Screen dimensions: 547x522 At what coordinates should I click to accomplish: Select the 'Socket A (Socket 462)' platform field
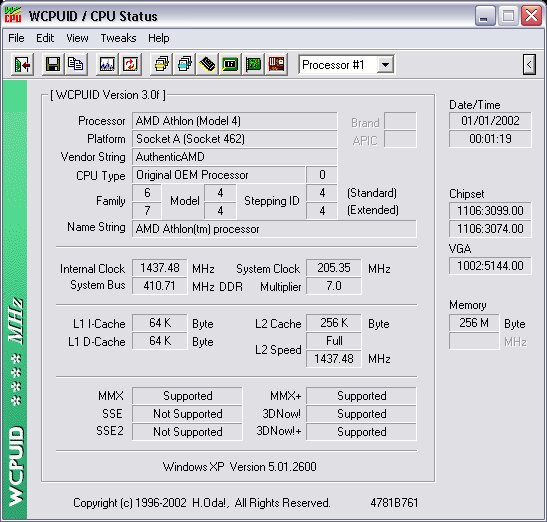click(x=234, y=139)
